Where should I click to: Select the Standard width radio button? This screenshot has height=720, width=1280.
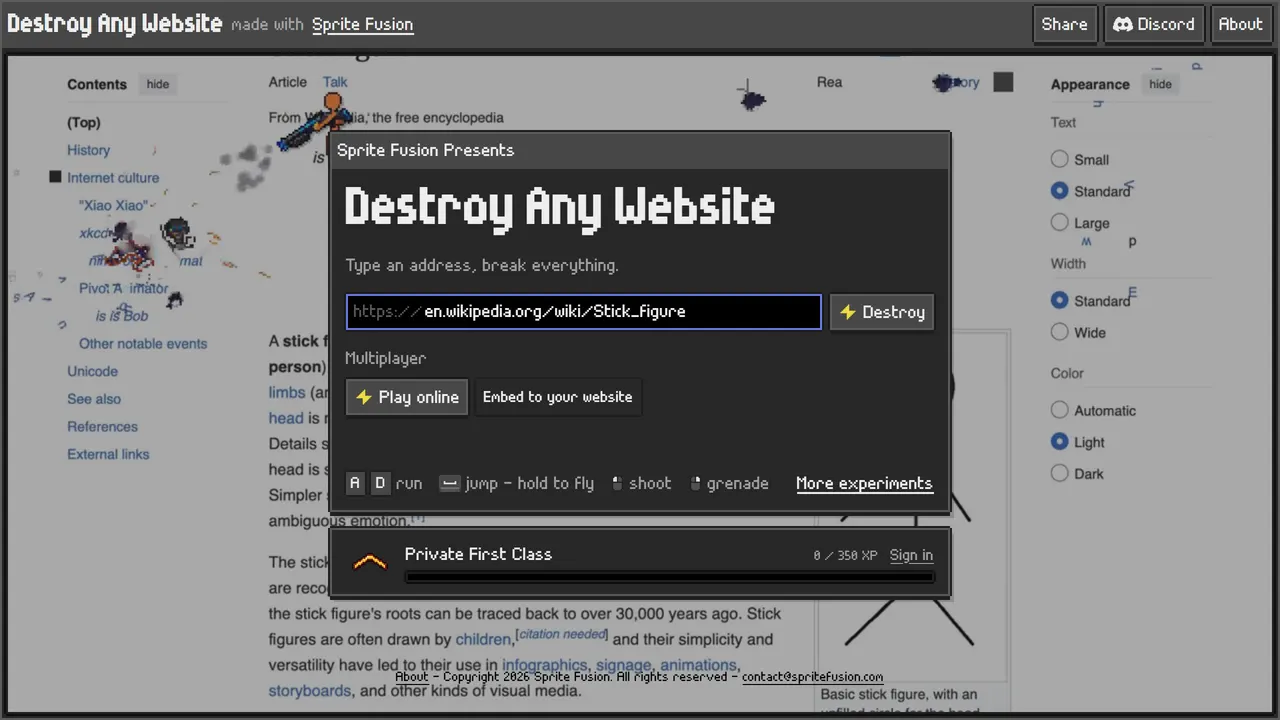[1060, 300]
